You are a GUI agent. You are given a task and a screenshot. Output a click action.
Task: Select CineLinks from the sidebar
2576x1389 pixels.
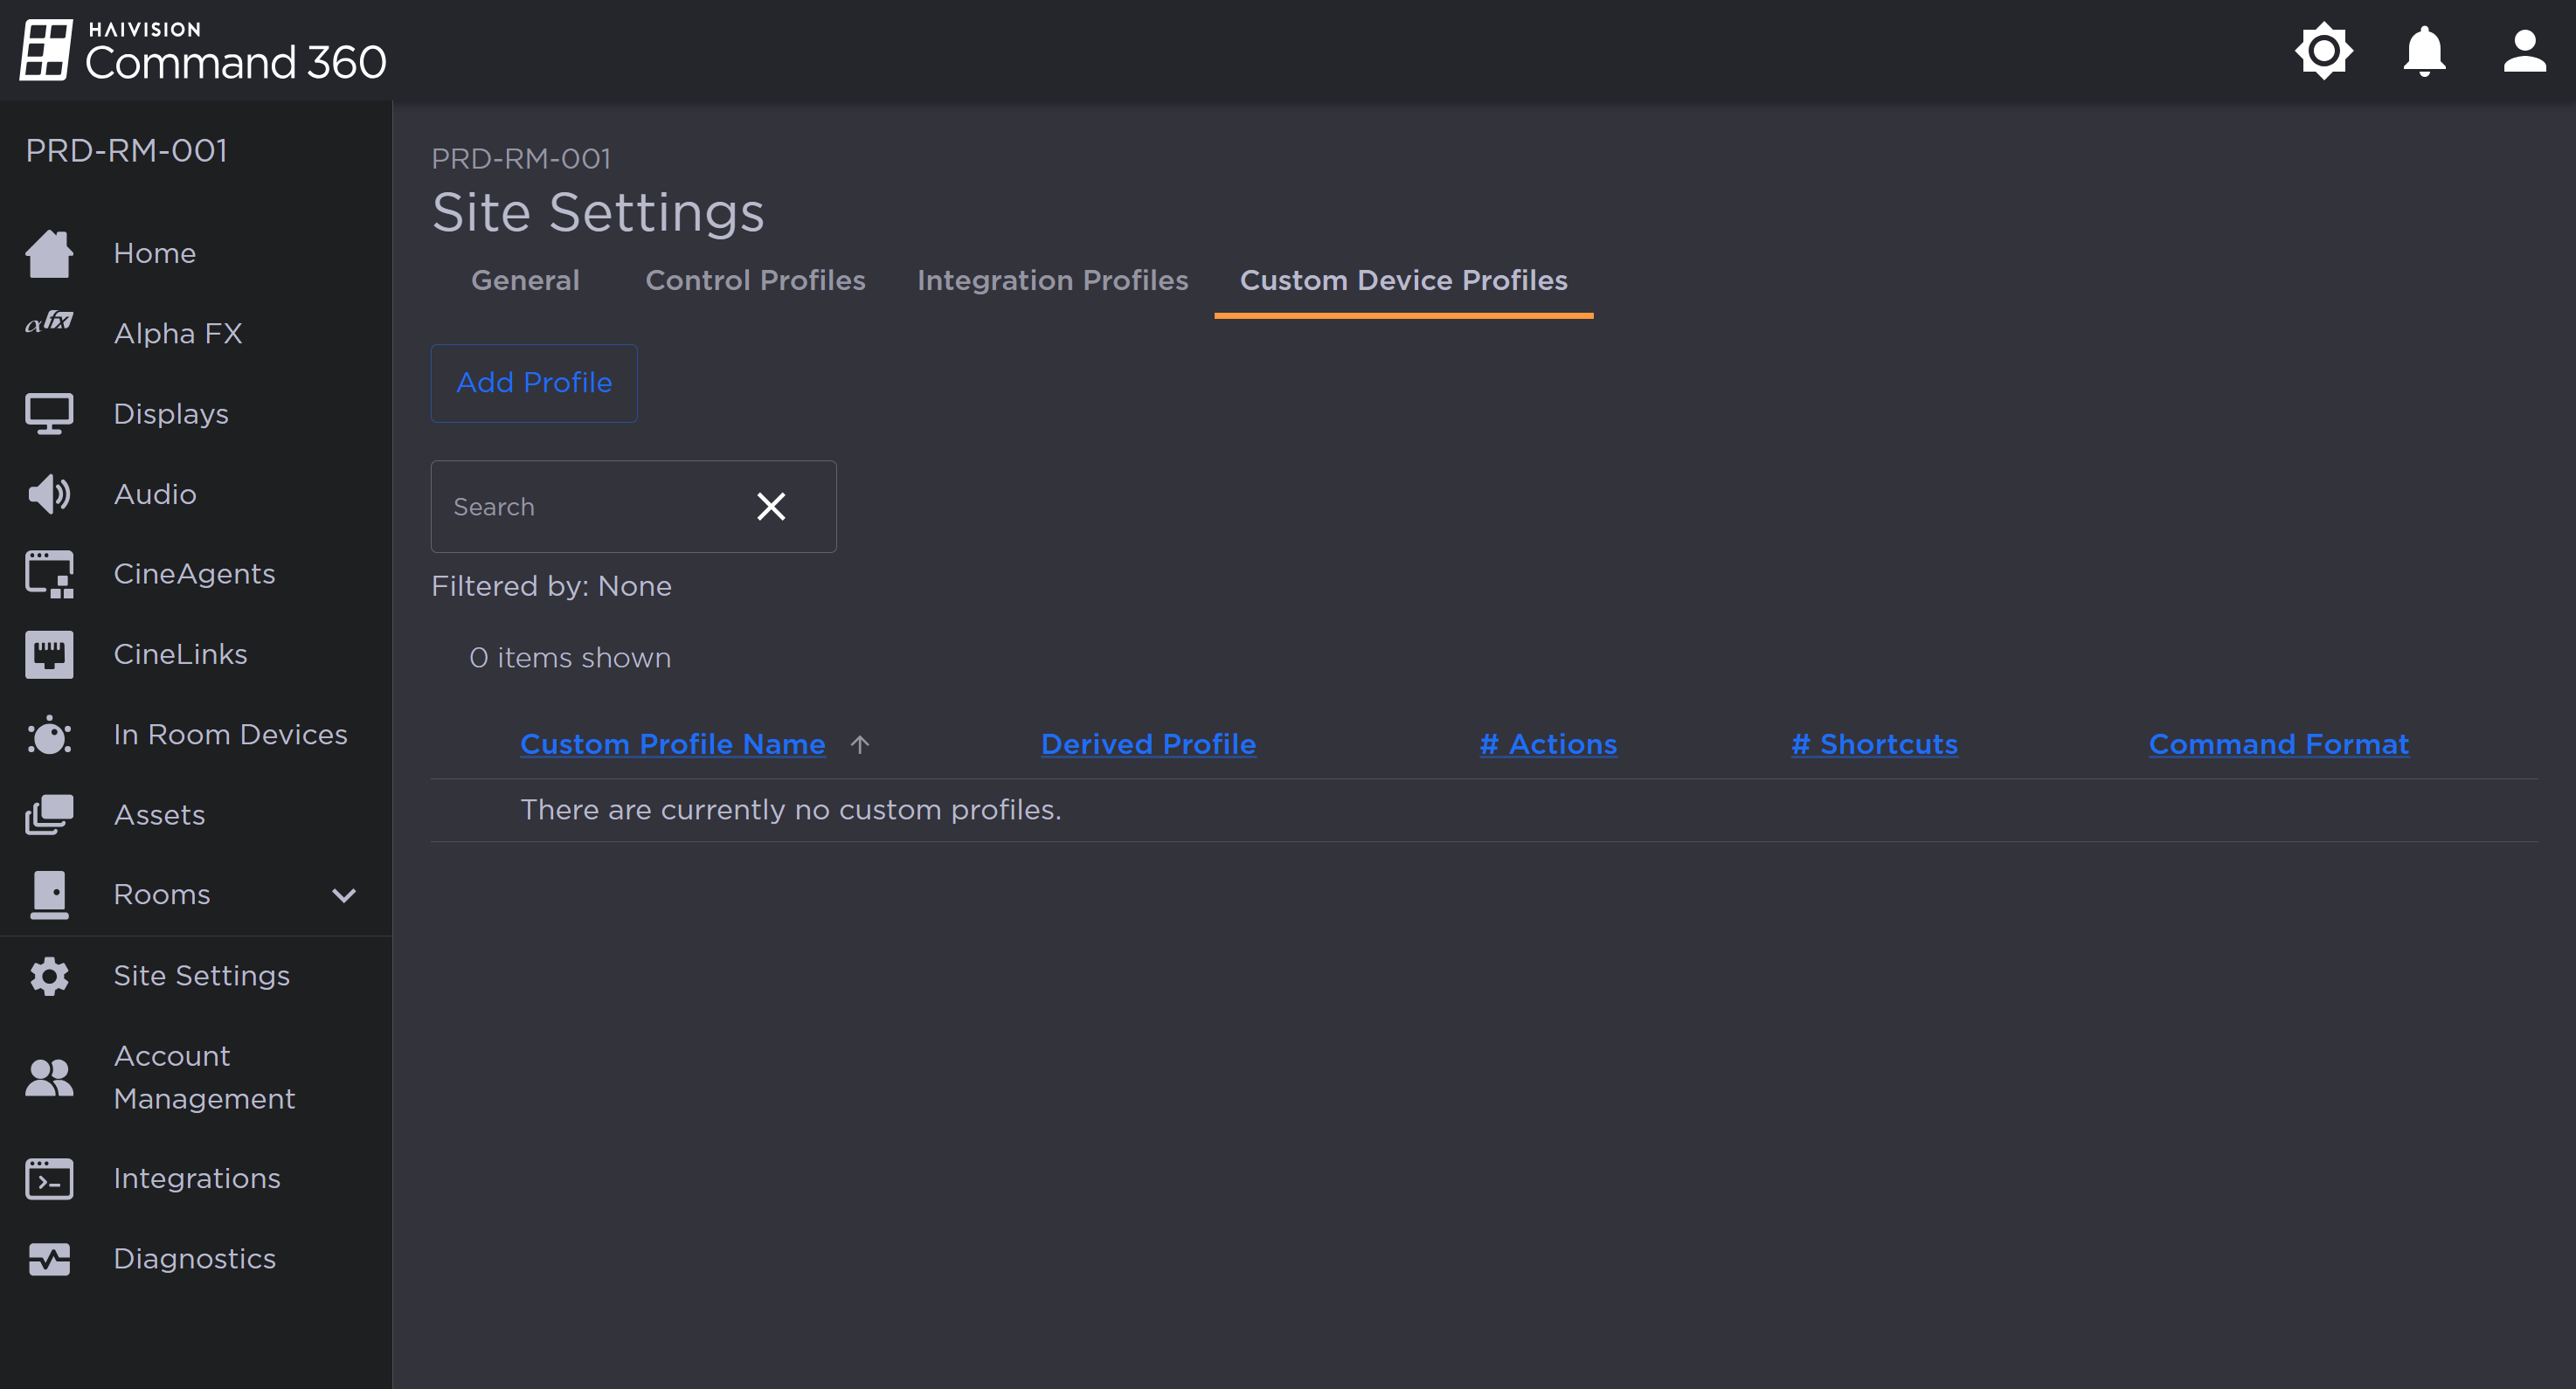180,654
